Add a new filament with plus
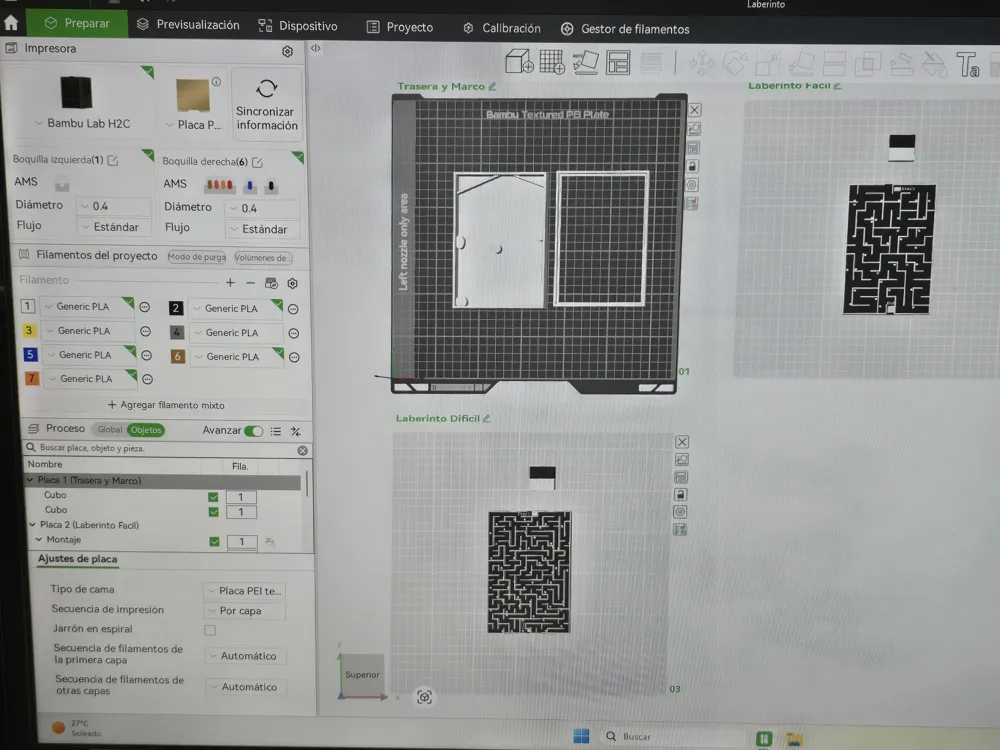 click(230, 283)
